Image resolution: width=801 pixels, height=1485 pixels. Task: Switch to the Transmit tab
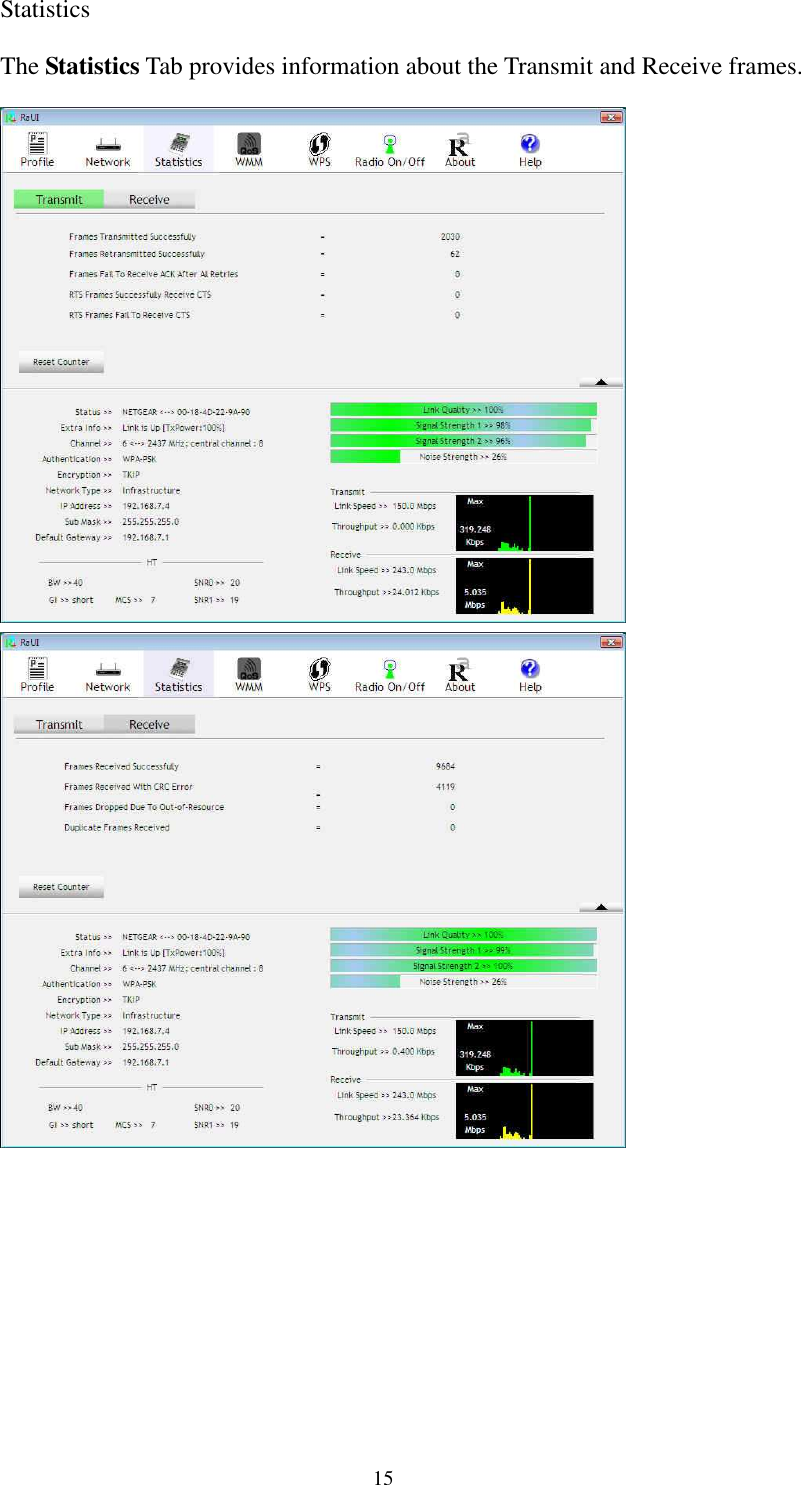tap(57, 199)
